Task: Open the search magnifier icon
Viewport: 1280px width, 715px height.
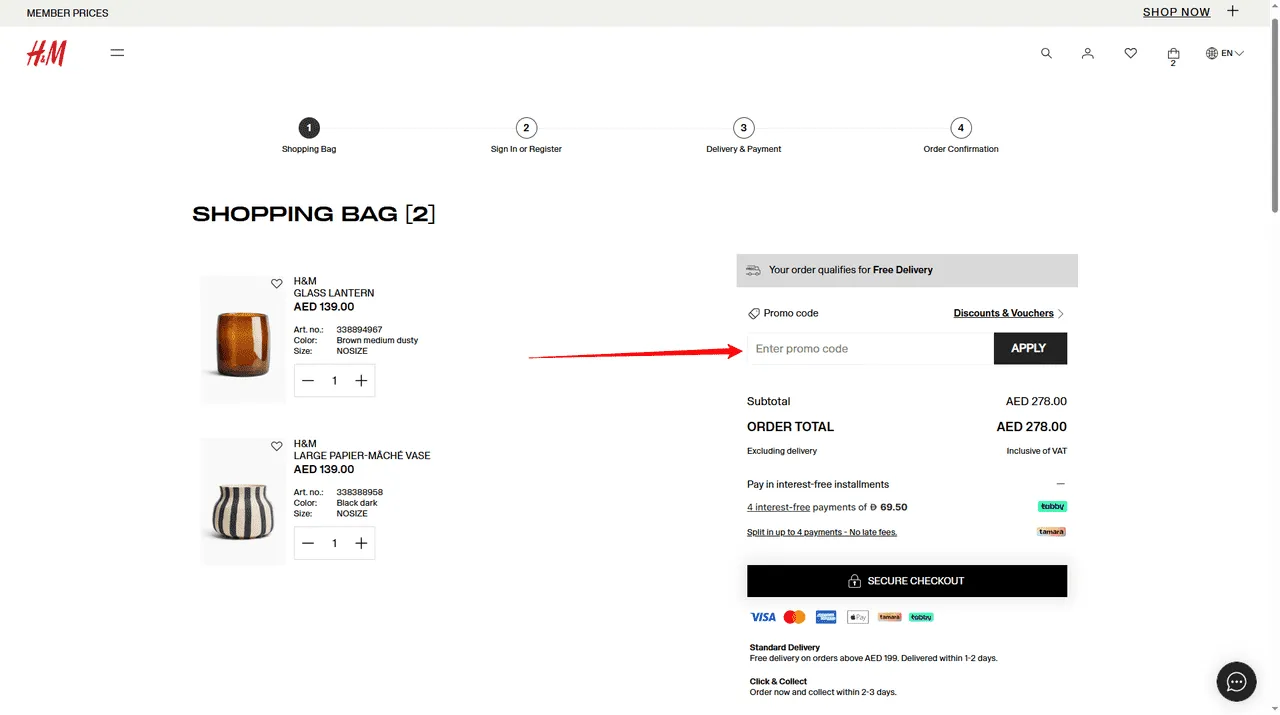Action: coord(1046,53)
